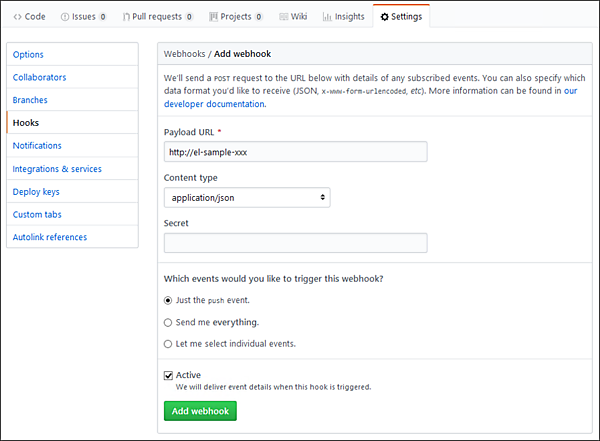Select 'Let me select individual events'
This screenshot has width=600, height=441.
coord(167,344)
